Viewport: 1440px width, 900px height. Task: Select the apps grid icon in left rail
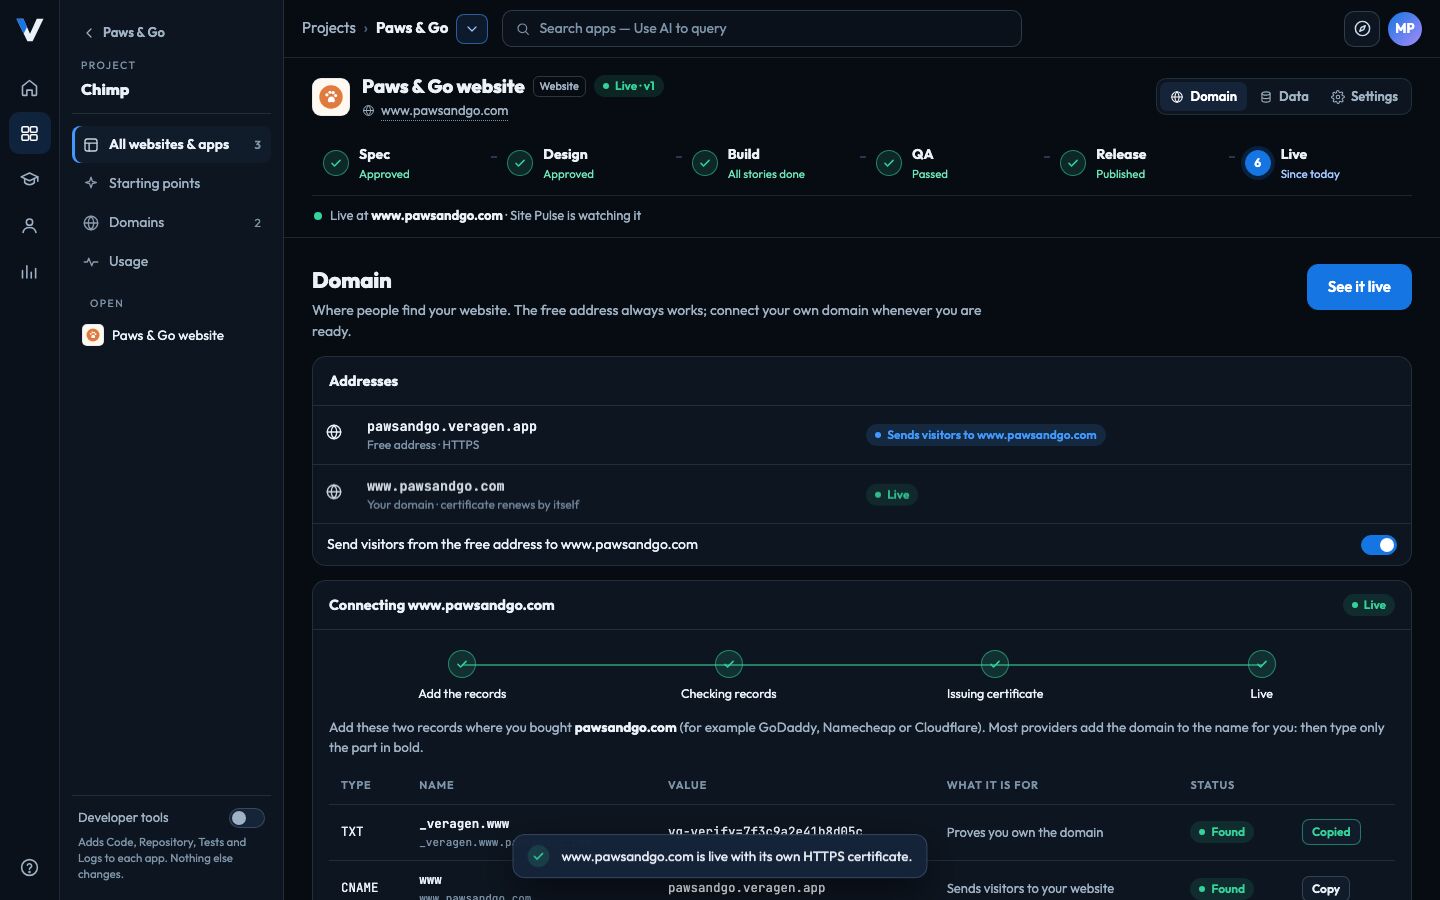pyautogui.click(x=29, y=134)
